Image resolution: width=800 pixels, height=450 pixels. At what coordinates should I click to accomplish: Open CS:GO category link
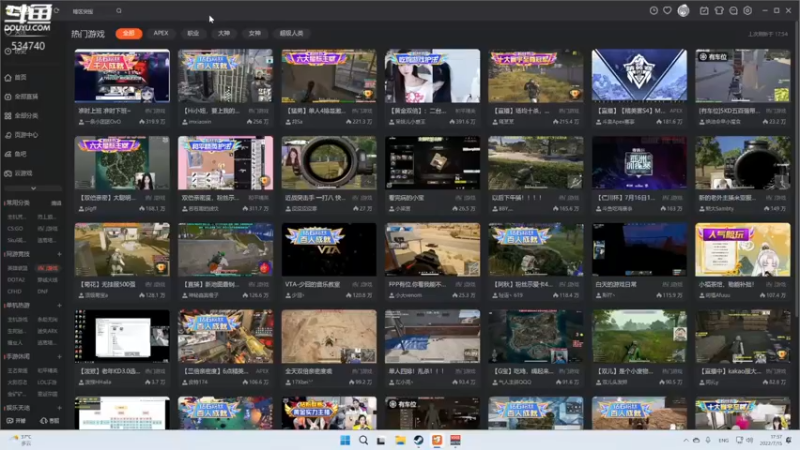(x=15, y=229)
